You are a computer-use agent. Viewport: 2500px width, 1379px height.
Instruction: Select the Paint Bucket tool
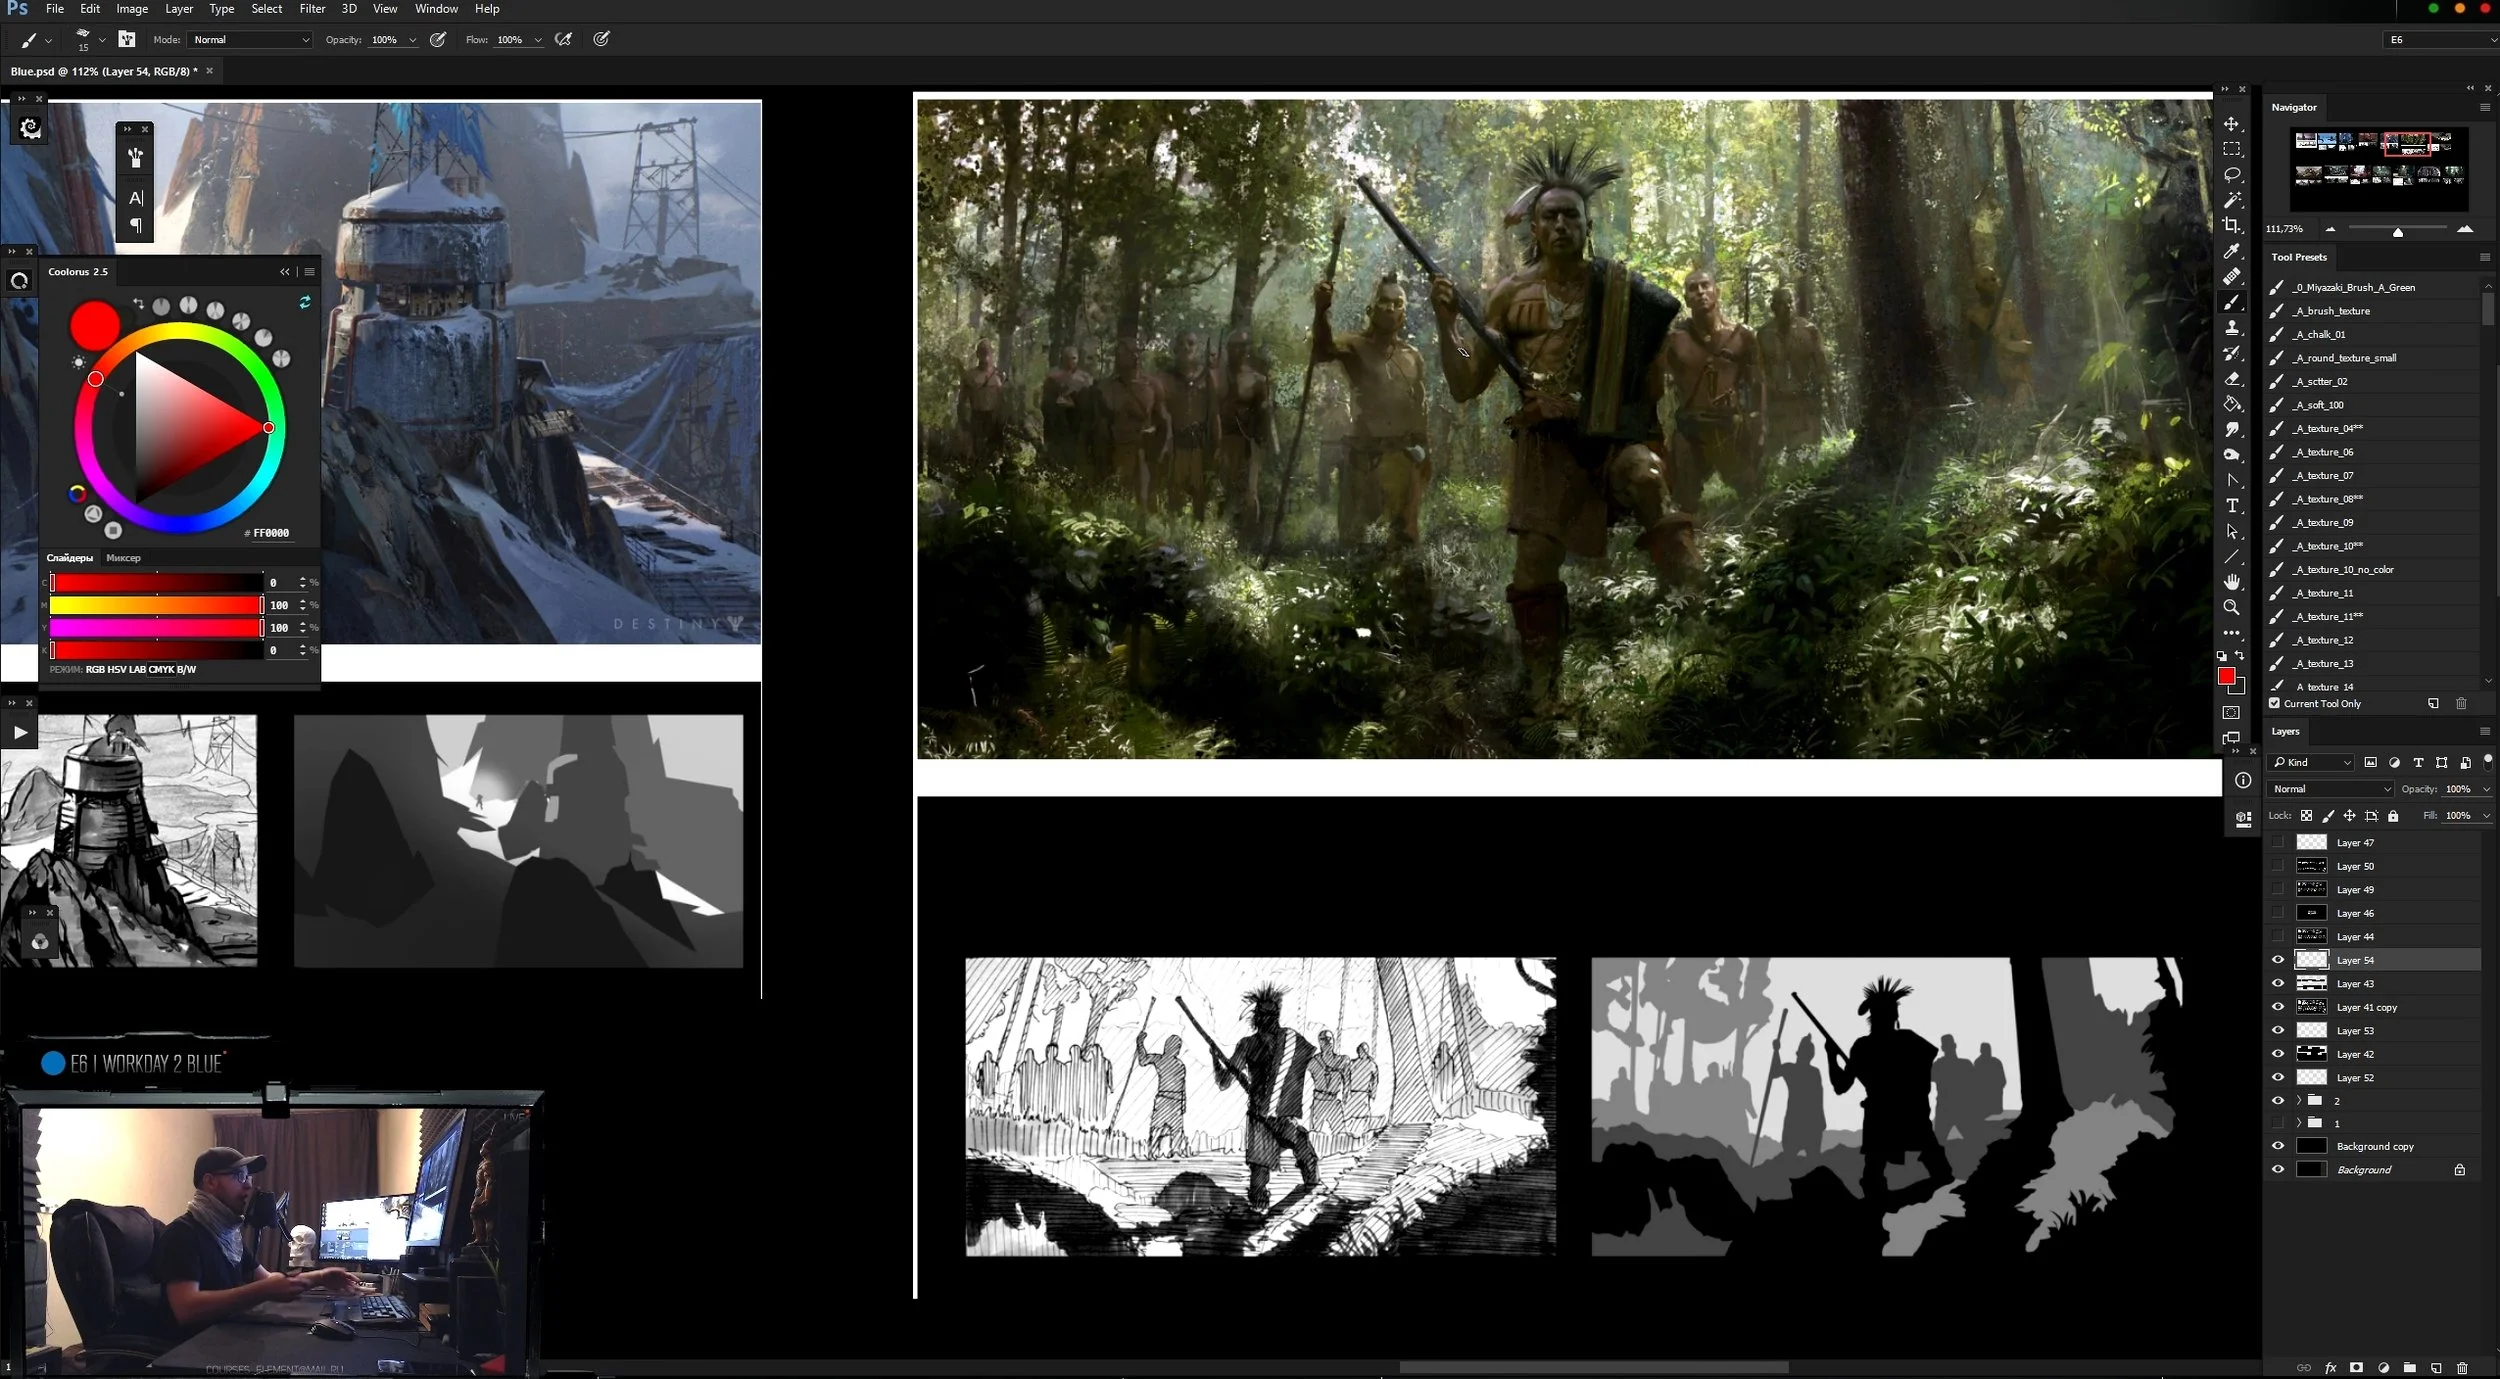(x=2231, y=404)
